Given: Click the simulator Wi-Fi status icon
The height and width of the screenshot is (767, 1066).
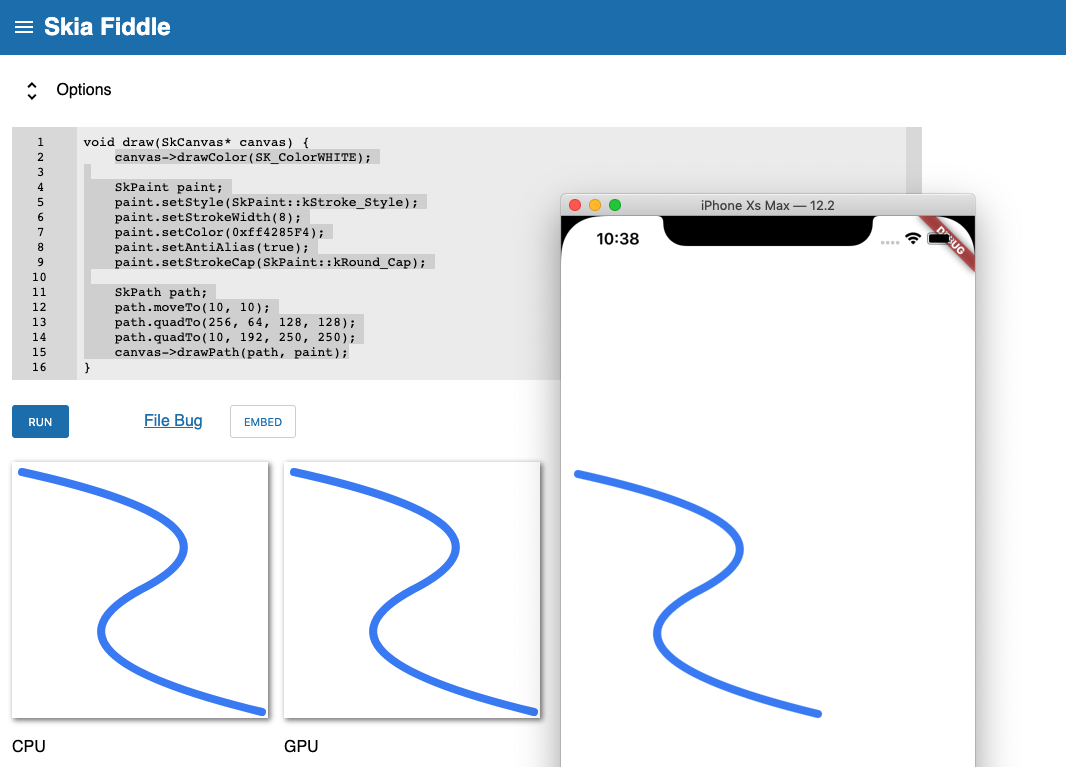Looking at the screenshot, I should tap(912, 239).
